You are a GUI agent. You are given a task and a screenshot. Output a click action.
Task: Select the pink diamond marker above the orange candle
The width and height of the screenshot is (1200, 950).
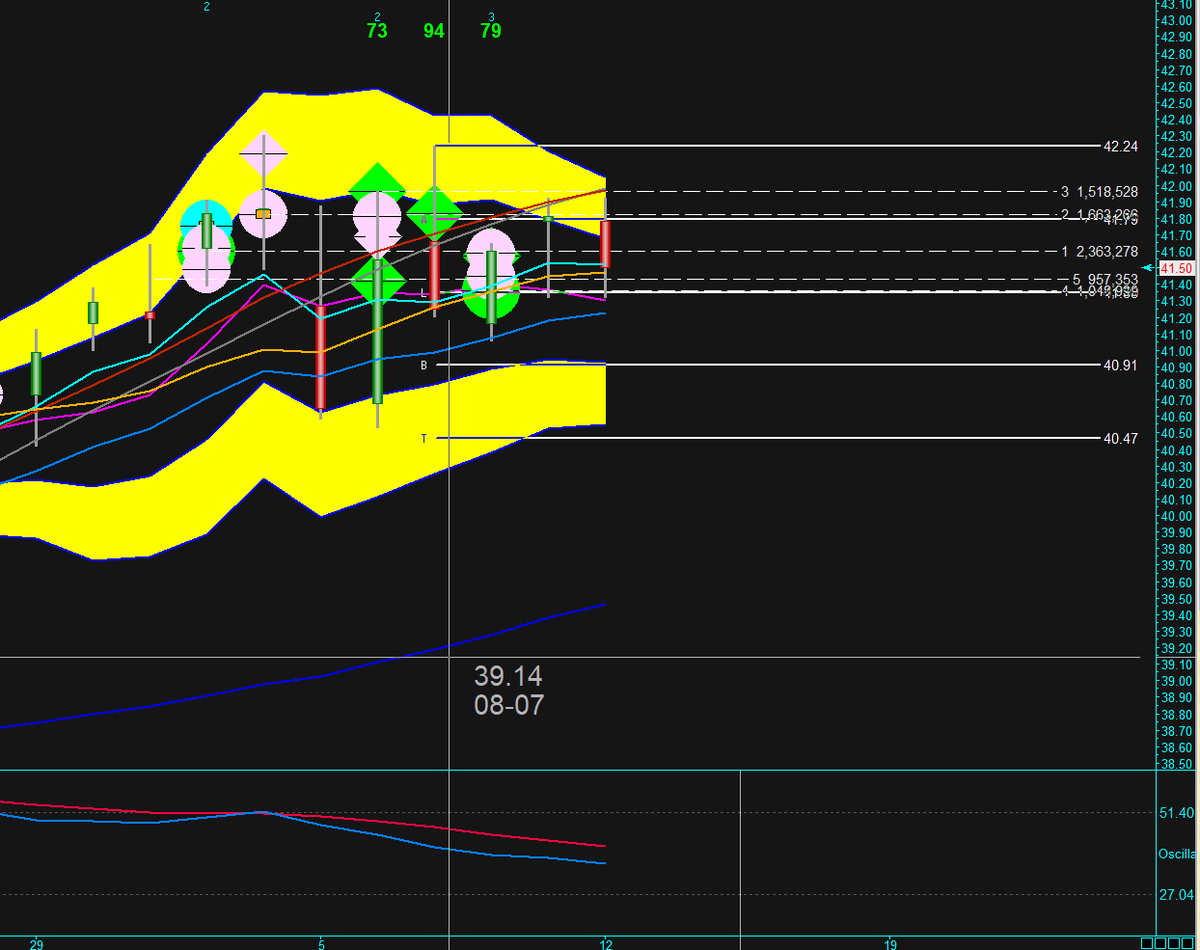264,154
